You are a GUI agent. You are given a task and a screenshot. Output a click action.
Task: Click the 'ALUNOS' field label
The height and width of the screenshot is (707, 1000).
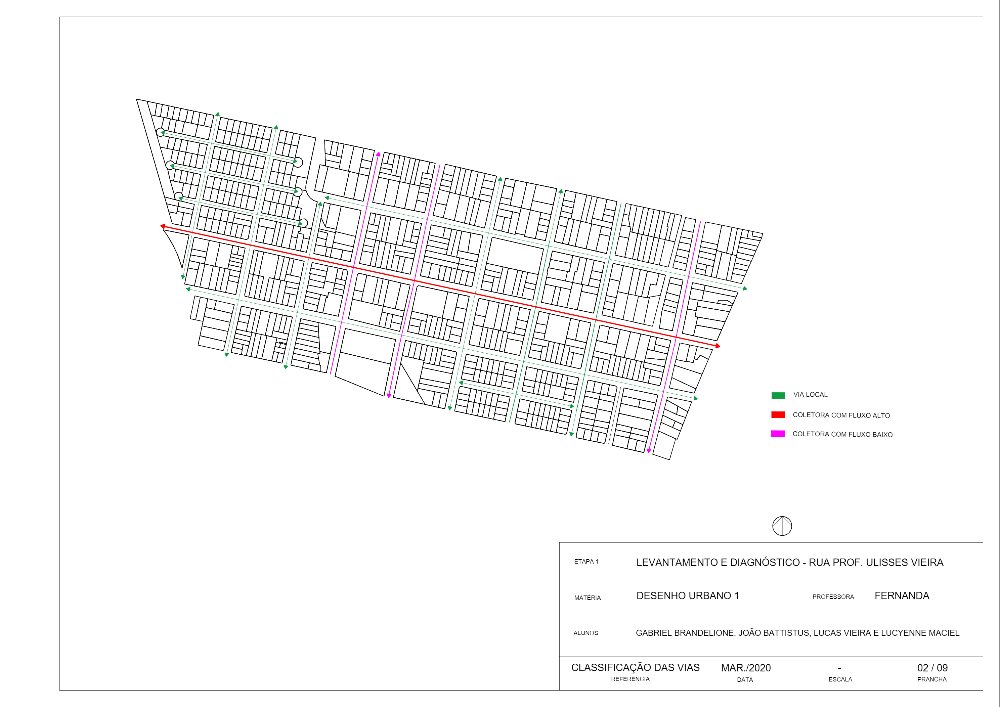(x=586, y=633)
